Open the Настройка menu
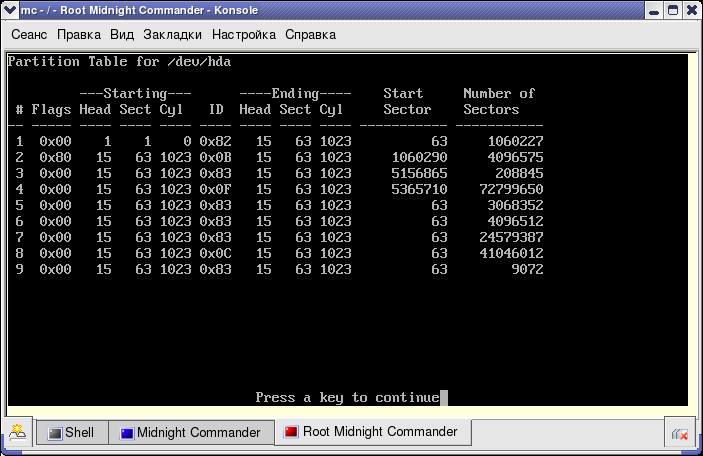The image size is (703, 456). tap(244, 35)
